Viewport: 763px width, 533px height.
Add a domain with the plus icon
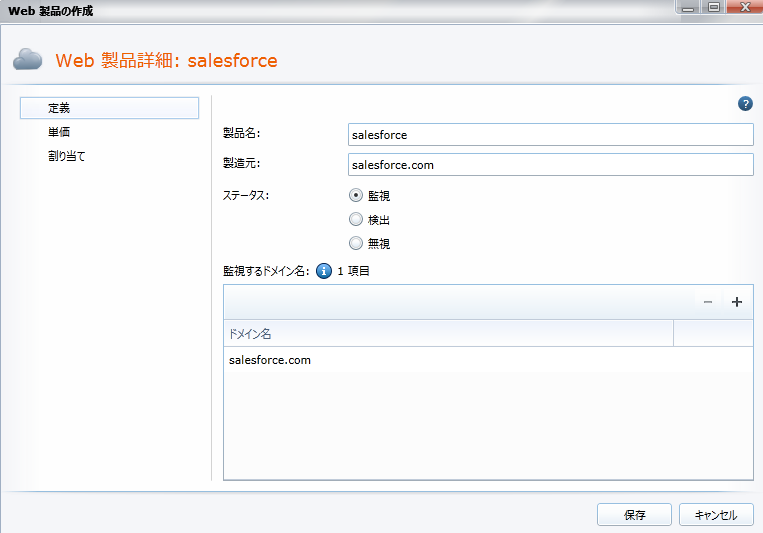point(737,302)
